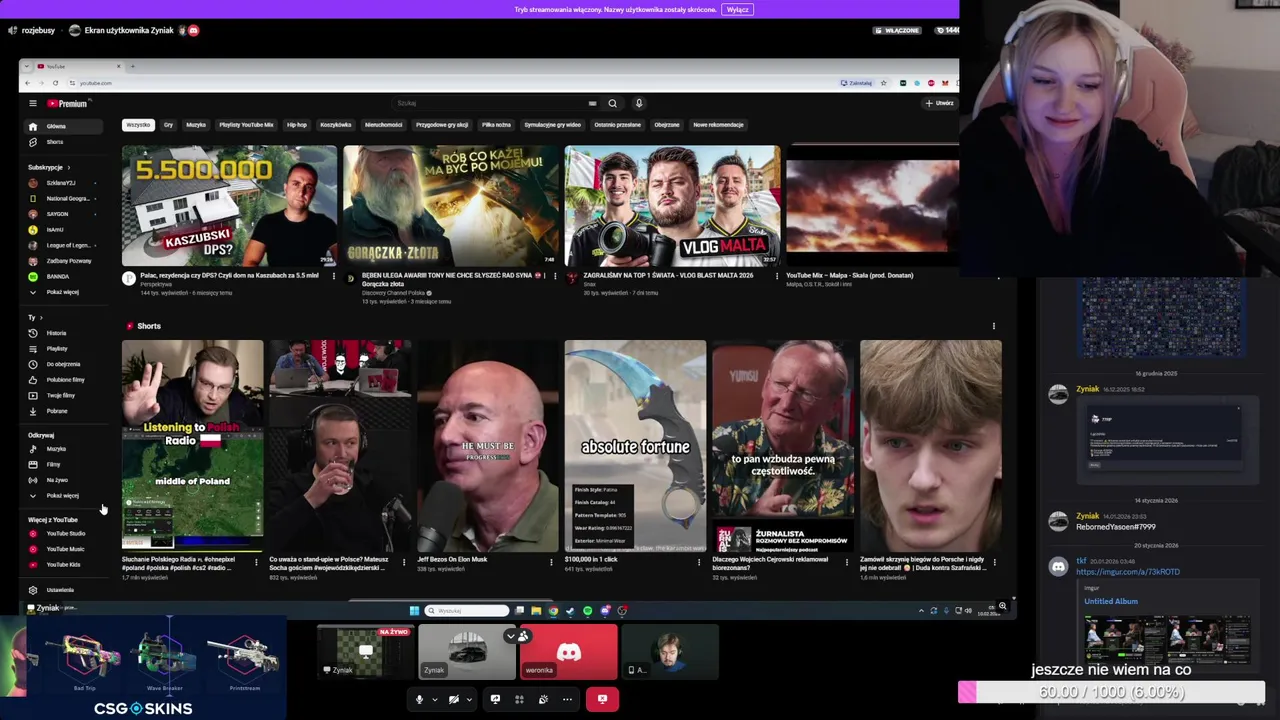1280x720 pixels.
Task: Select the Gry filter chip
Action: 168,125
